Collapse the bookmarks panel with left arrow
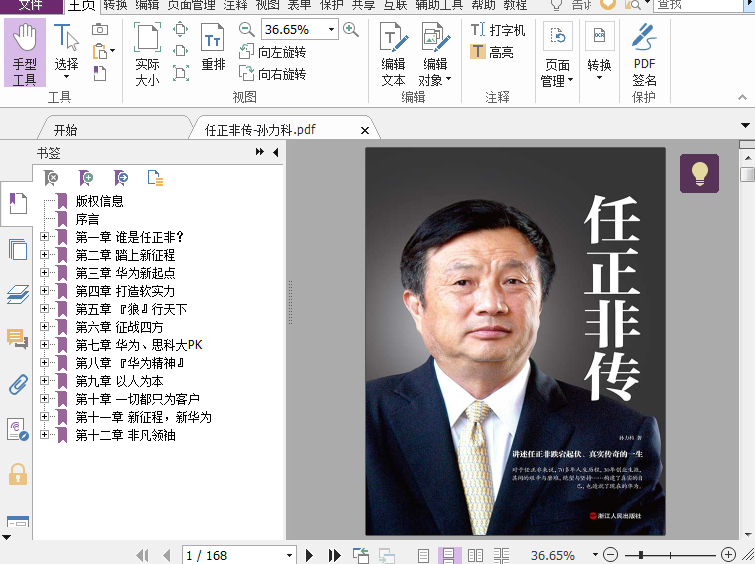Screen dimensions: 755x564 coord(276,152)
